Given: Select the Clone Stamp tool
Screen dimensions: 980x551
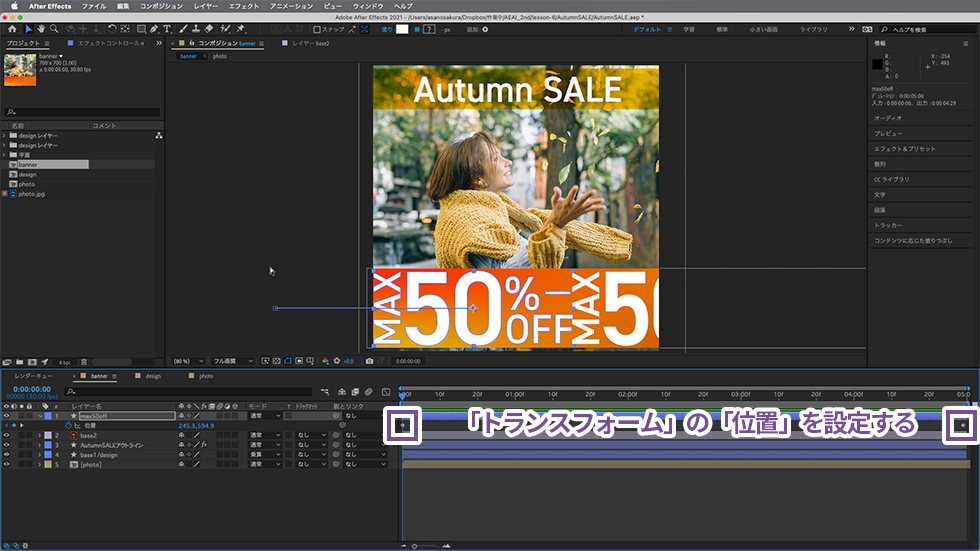Looking at the screenshot, I should [x=196, y=29].
